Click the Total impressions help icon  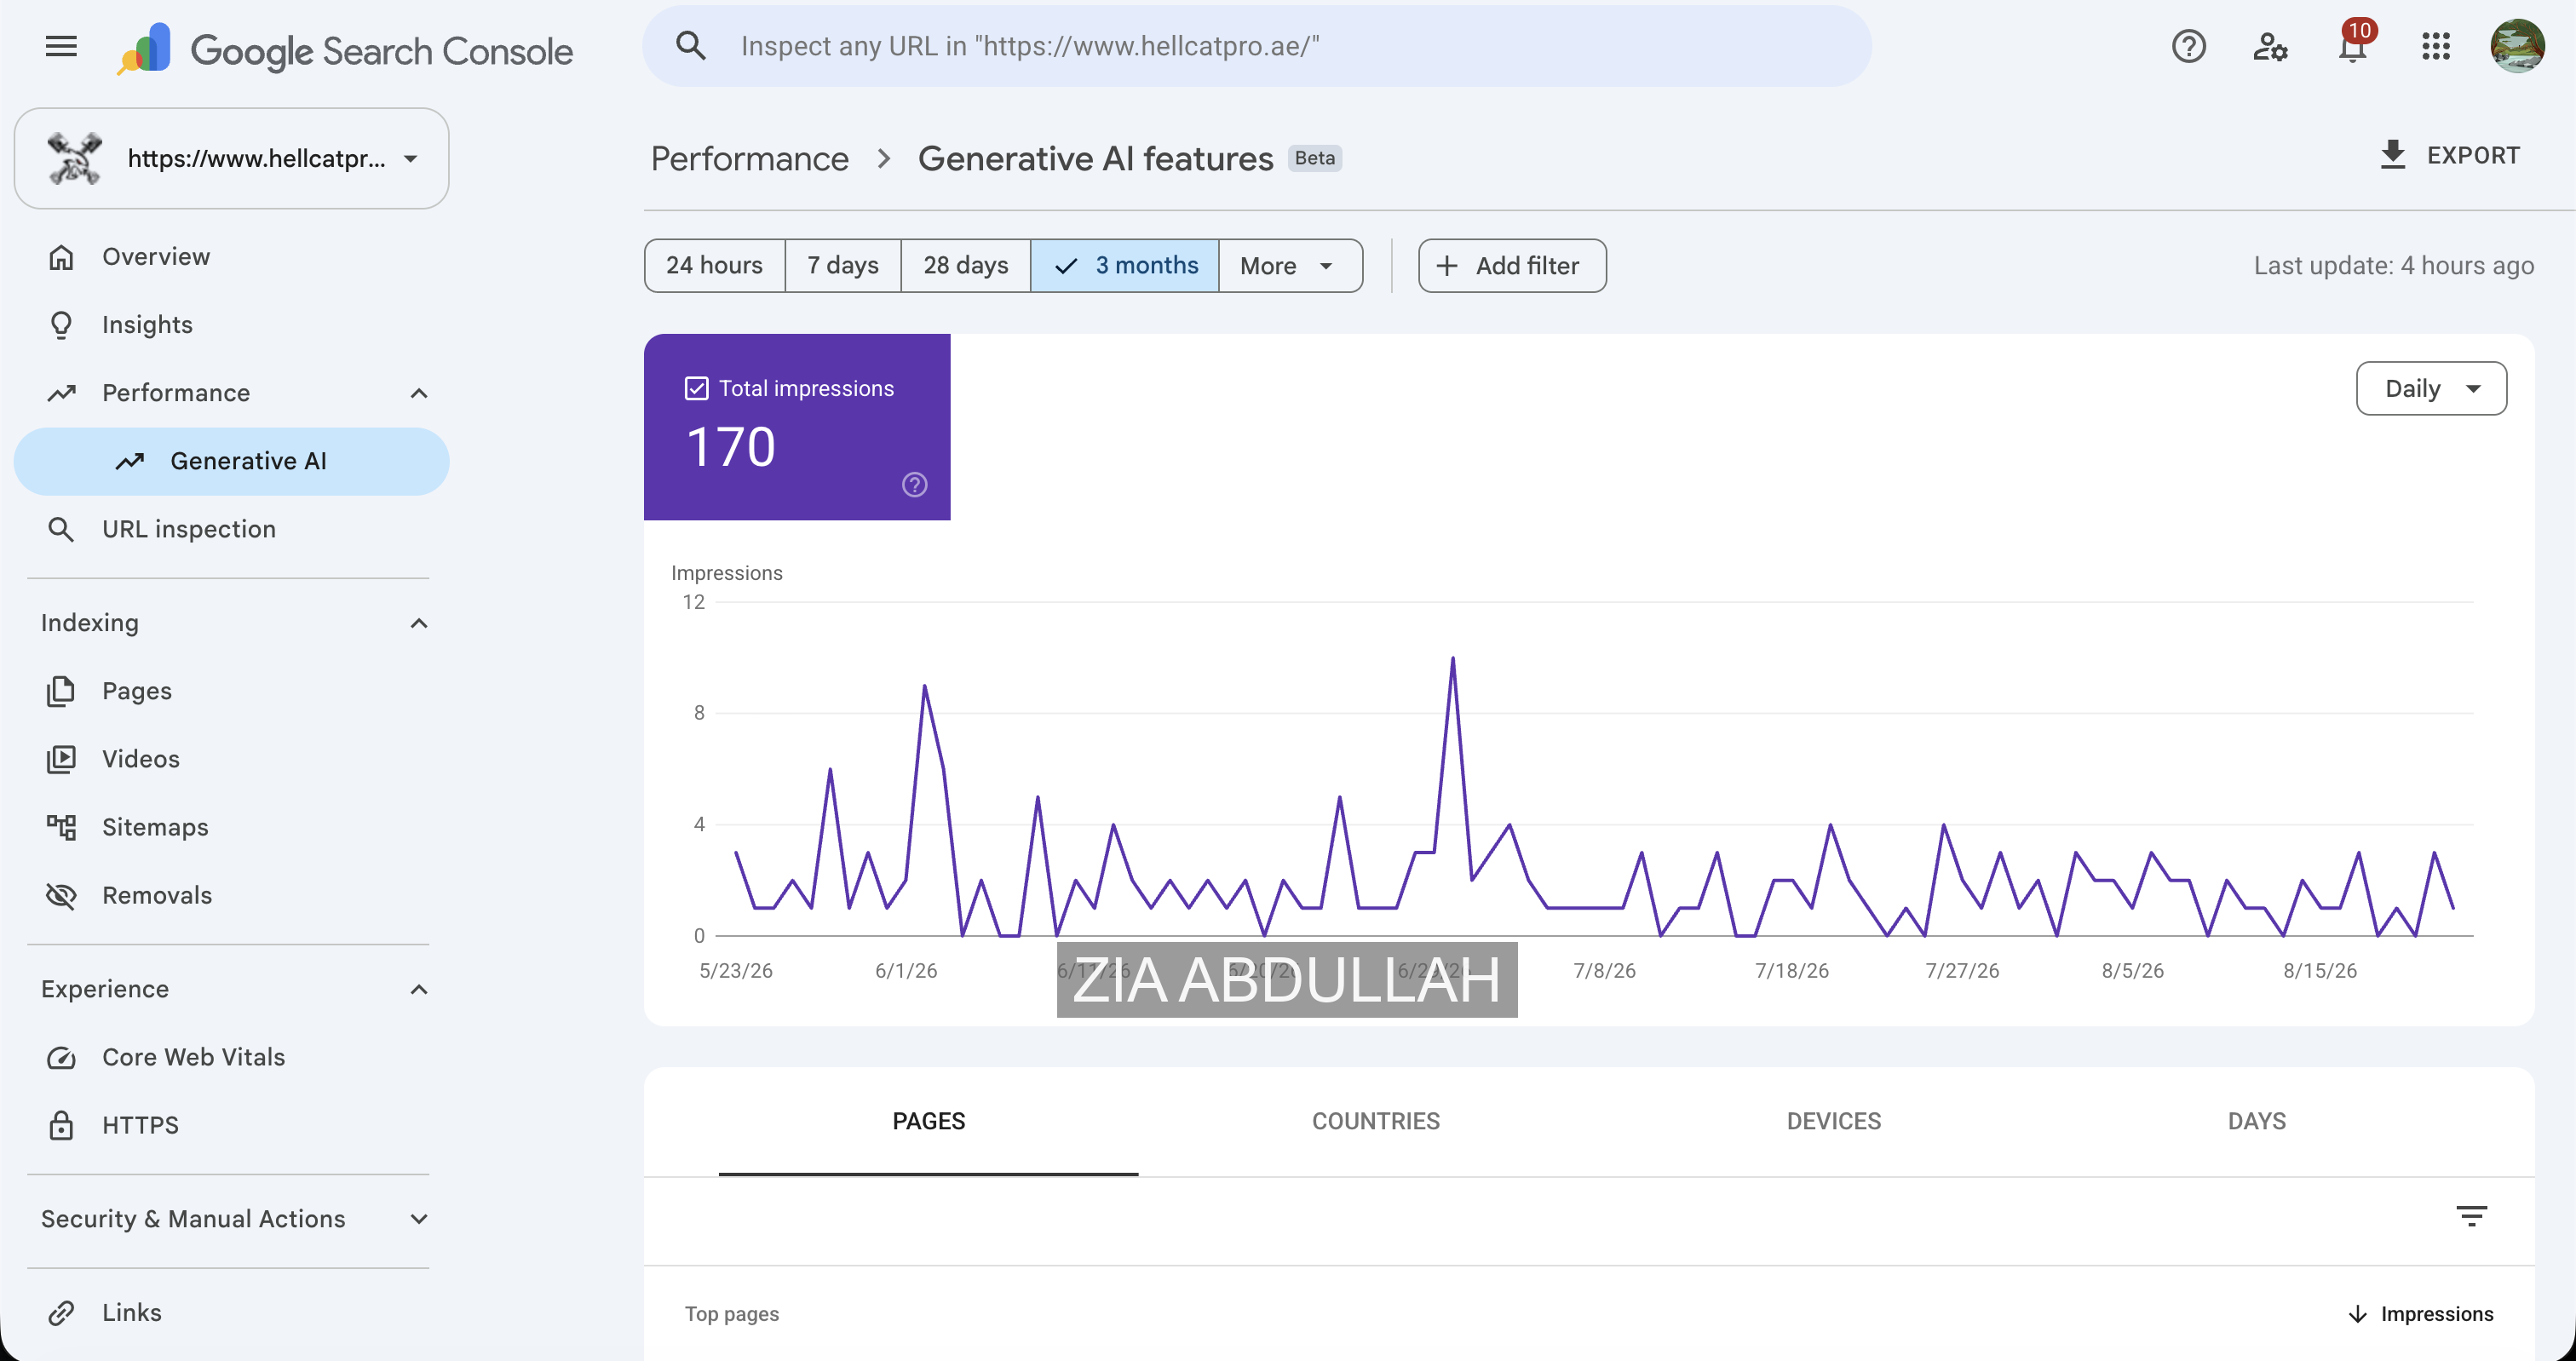(914, 484)
